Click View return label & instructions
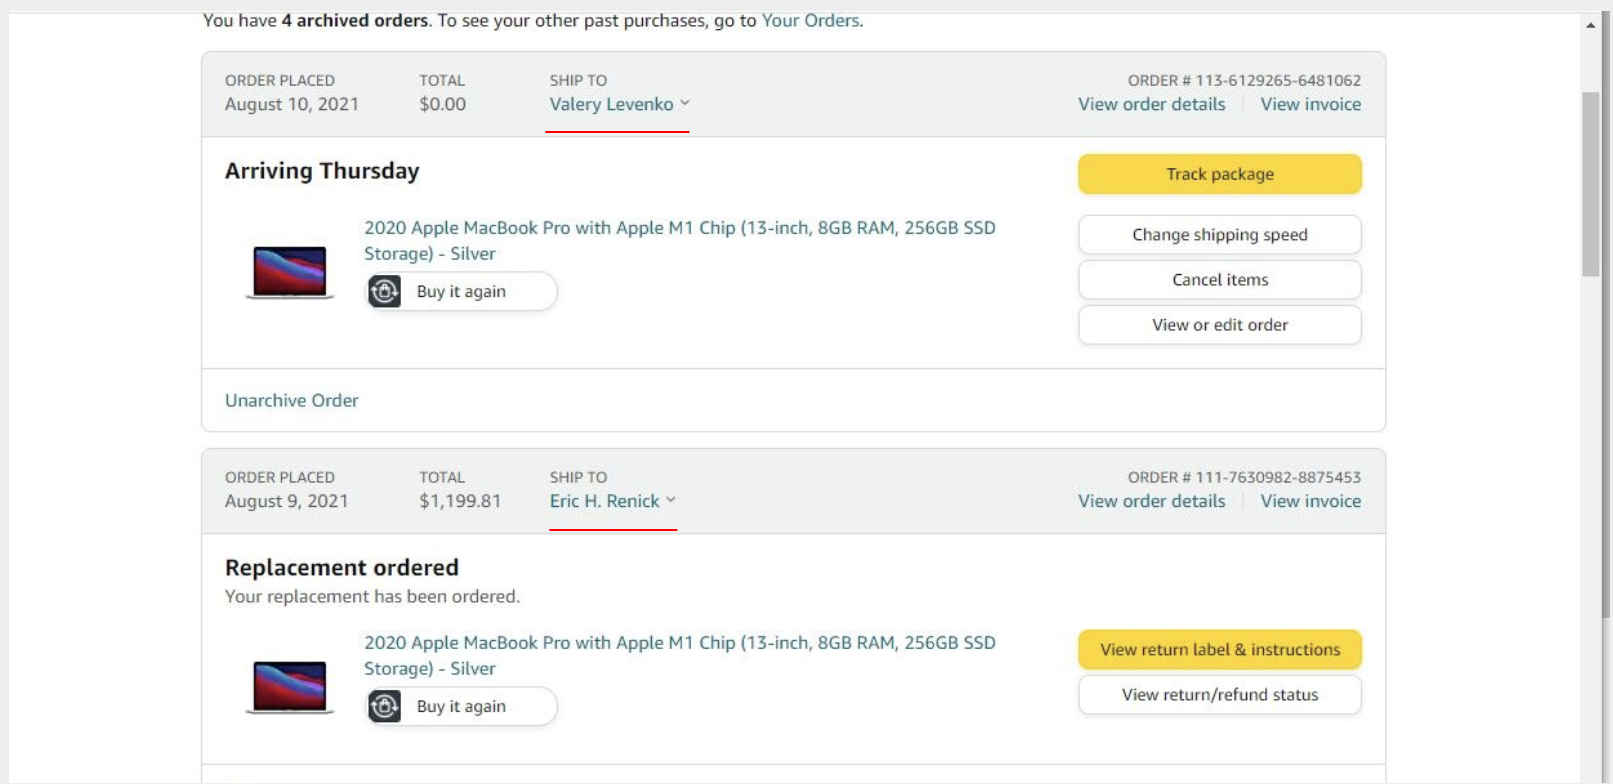This screenshot has height=784, width=1613. click(x=1219, y=650)
